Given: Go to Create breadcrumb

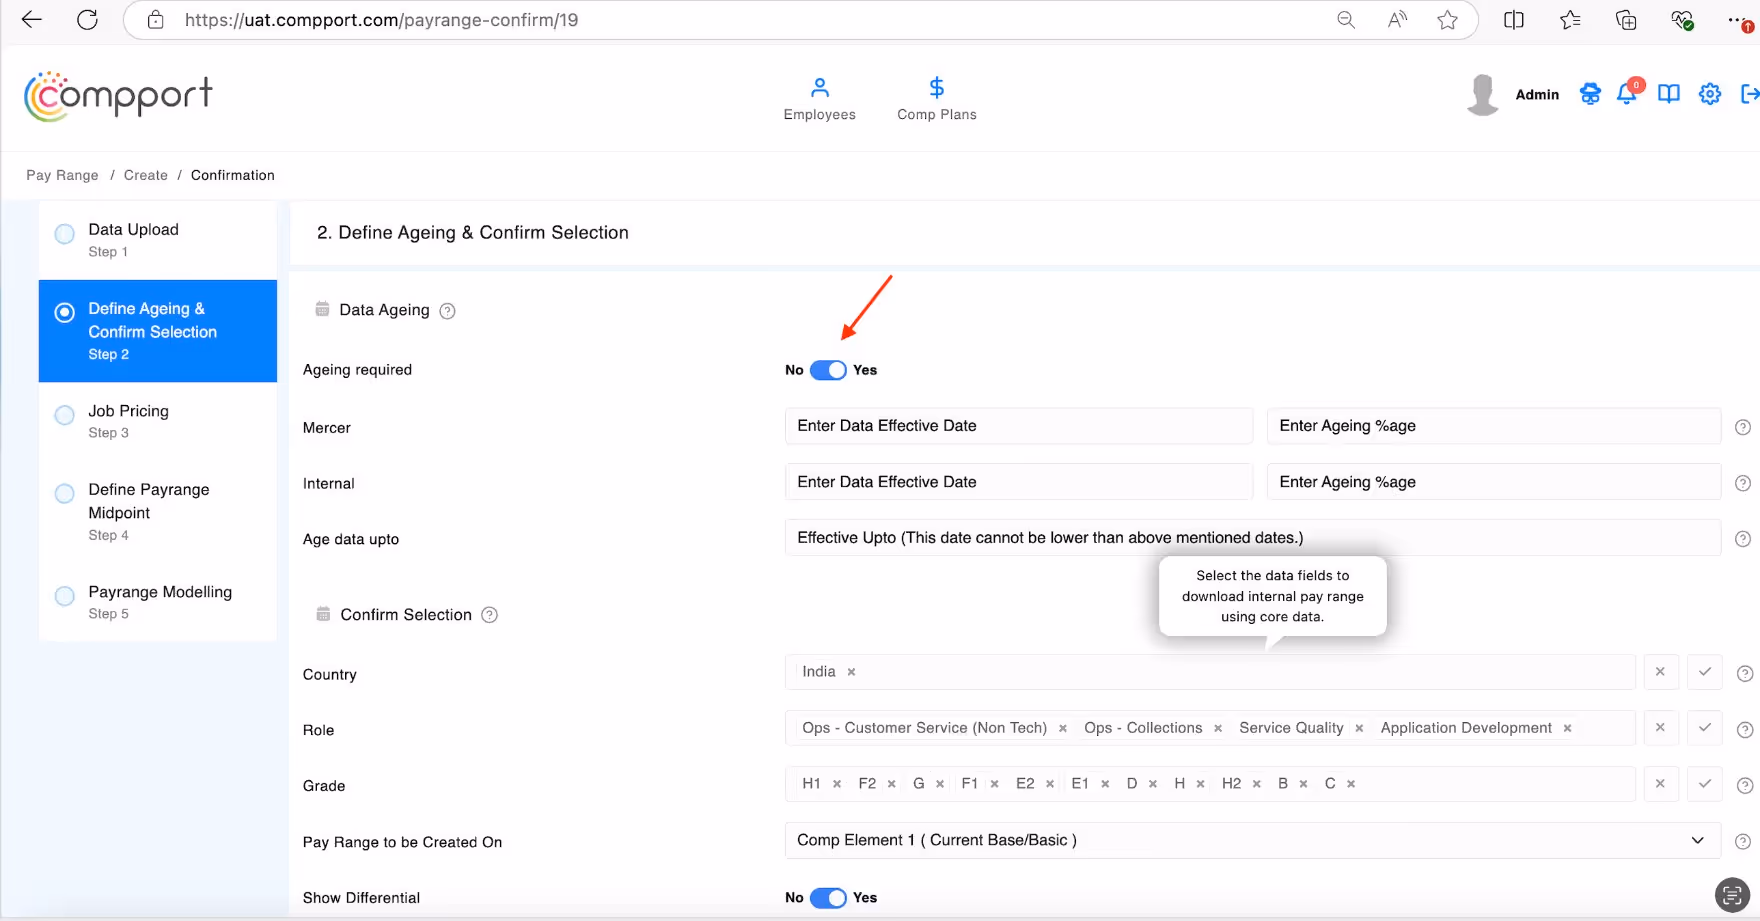Looking at the screenshot, I should 146,175.
